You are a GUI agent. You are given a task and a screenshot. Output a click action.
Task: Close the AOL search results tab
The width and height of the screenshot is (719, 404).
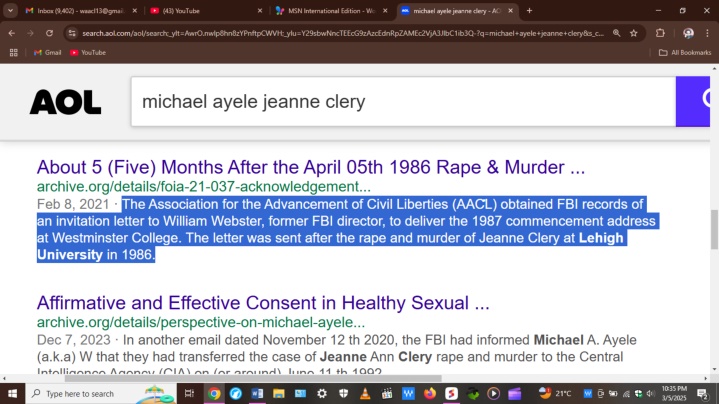coord(510,11)
